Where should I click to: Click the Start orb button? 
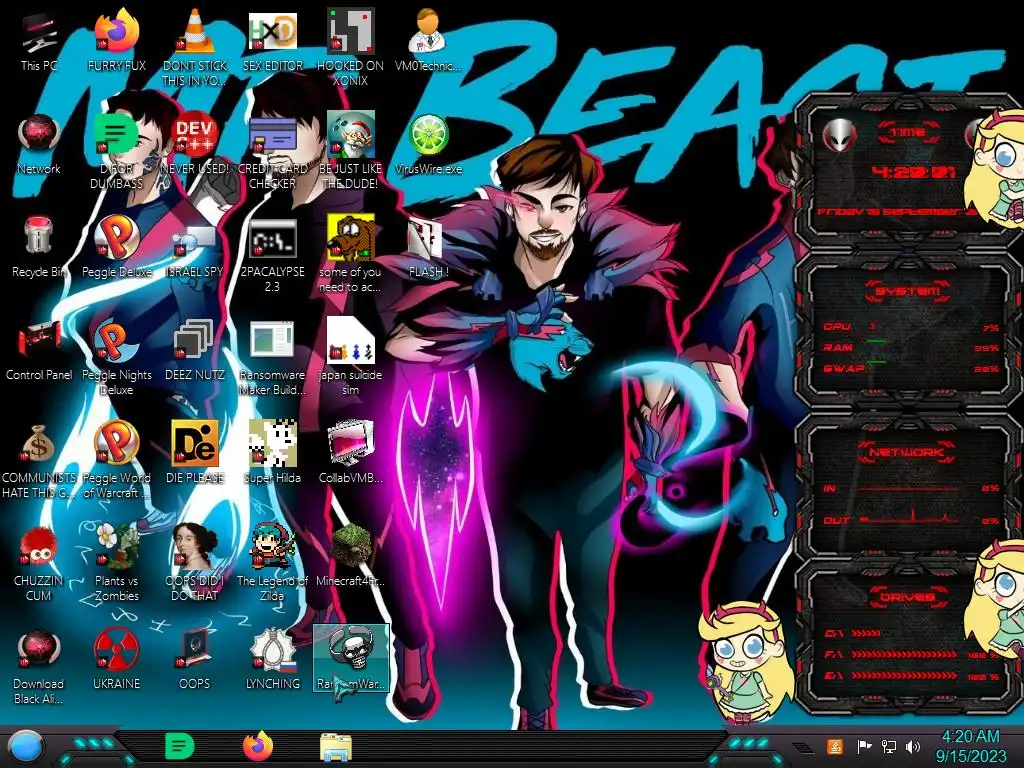(26, 747)
